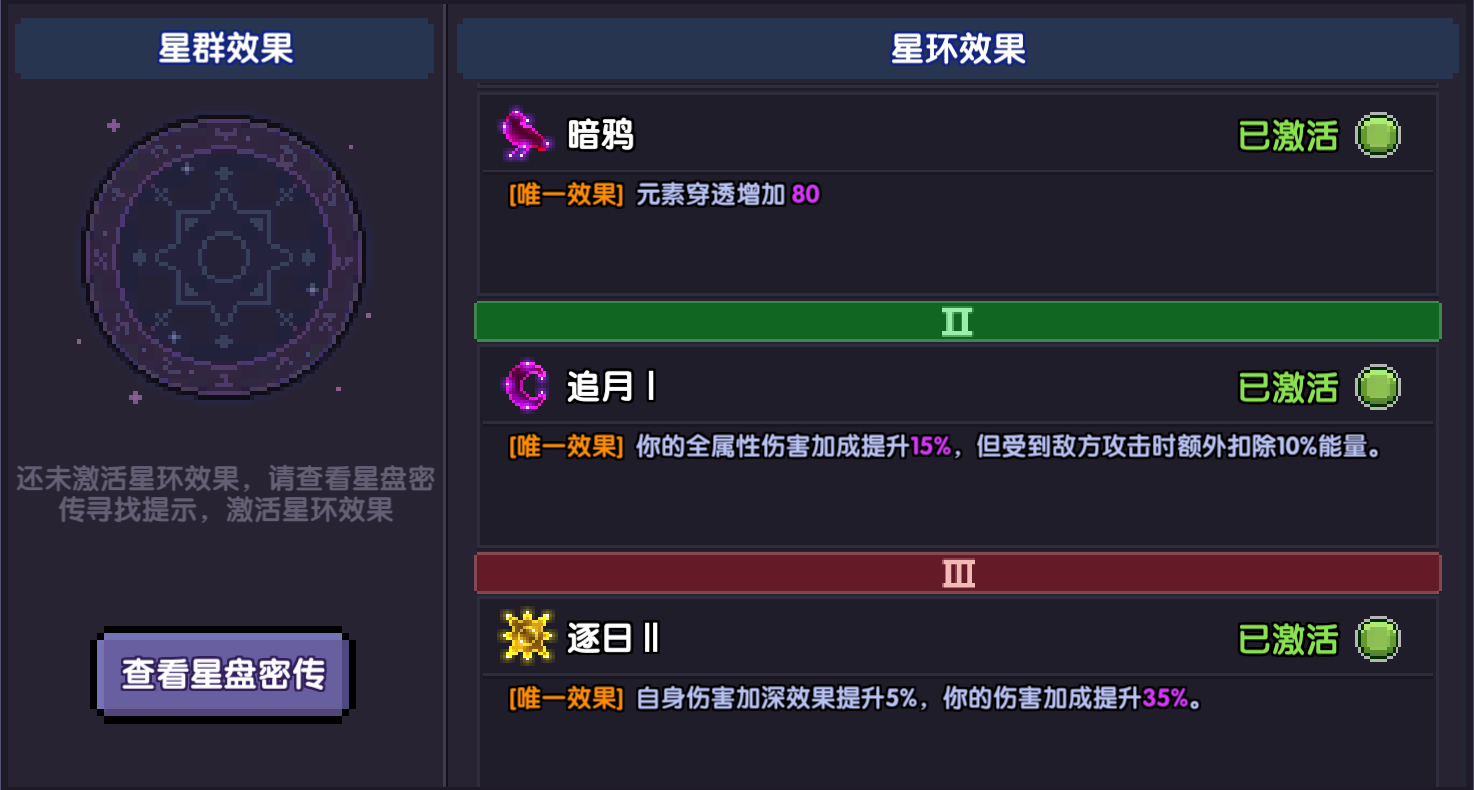This screenshot has height=790, width=1474.
Task: Click the hint text about unactivated star ring effects
Action: [x=225, y=494]
